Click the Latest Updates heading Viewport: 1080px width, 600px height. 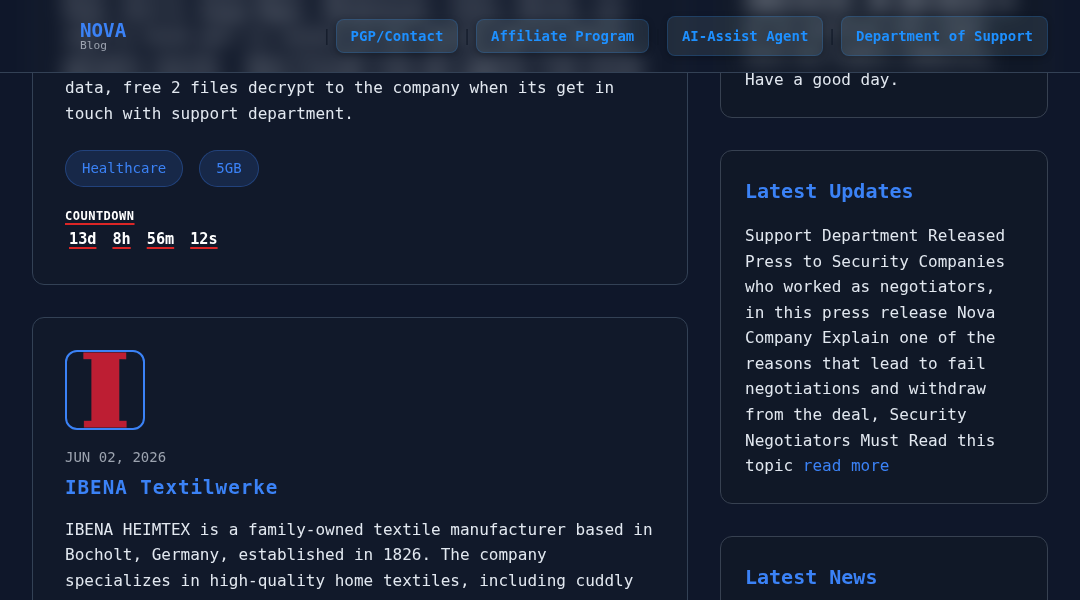pos(829,191)
